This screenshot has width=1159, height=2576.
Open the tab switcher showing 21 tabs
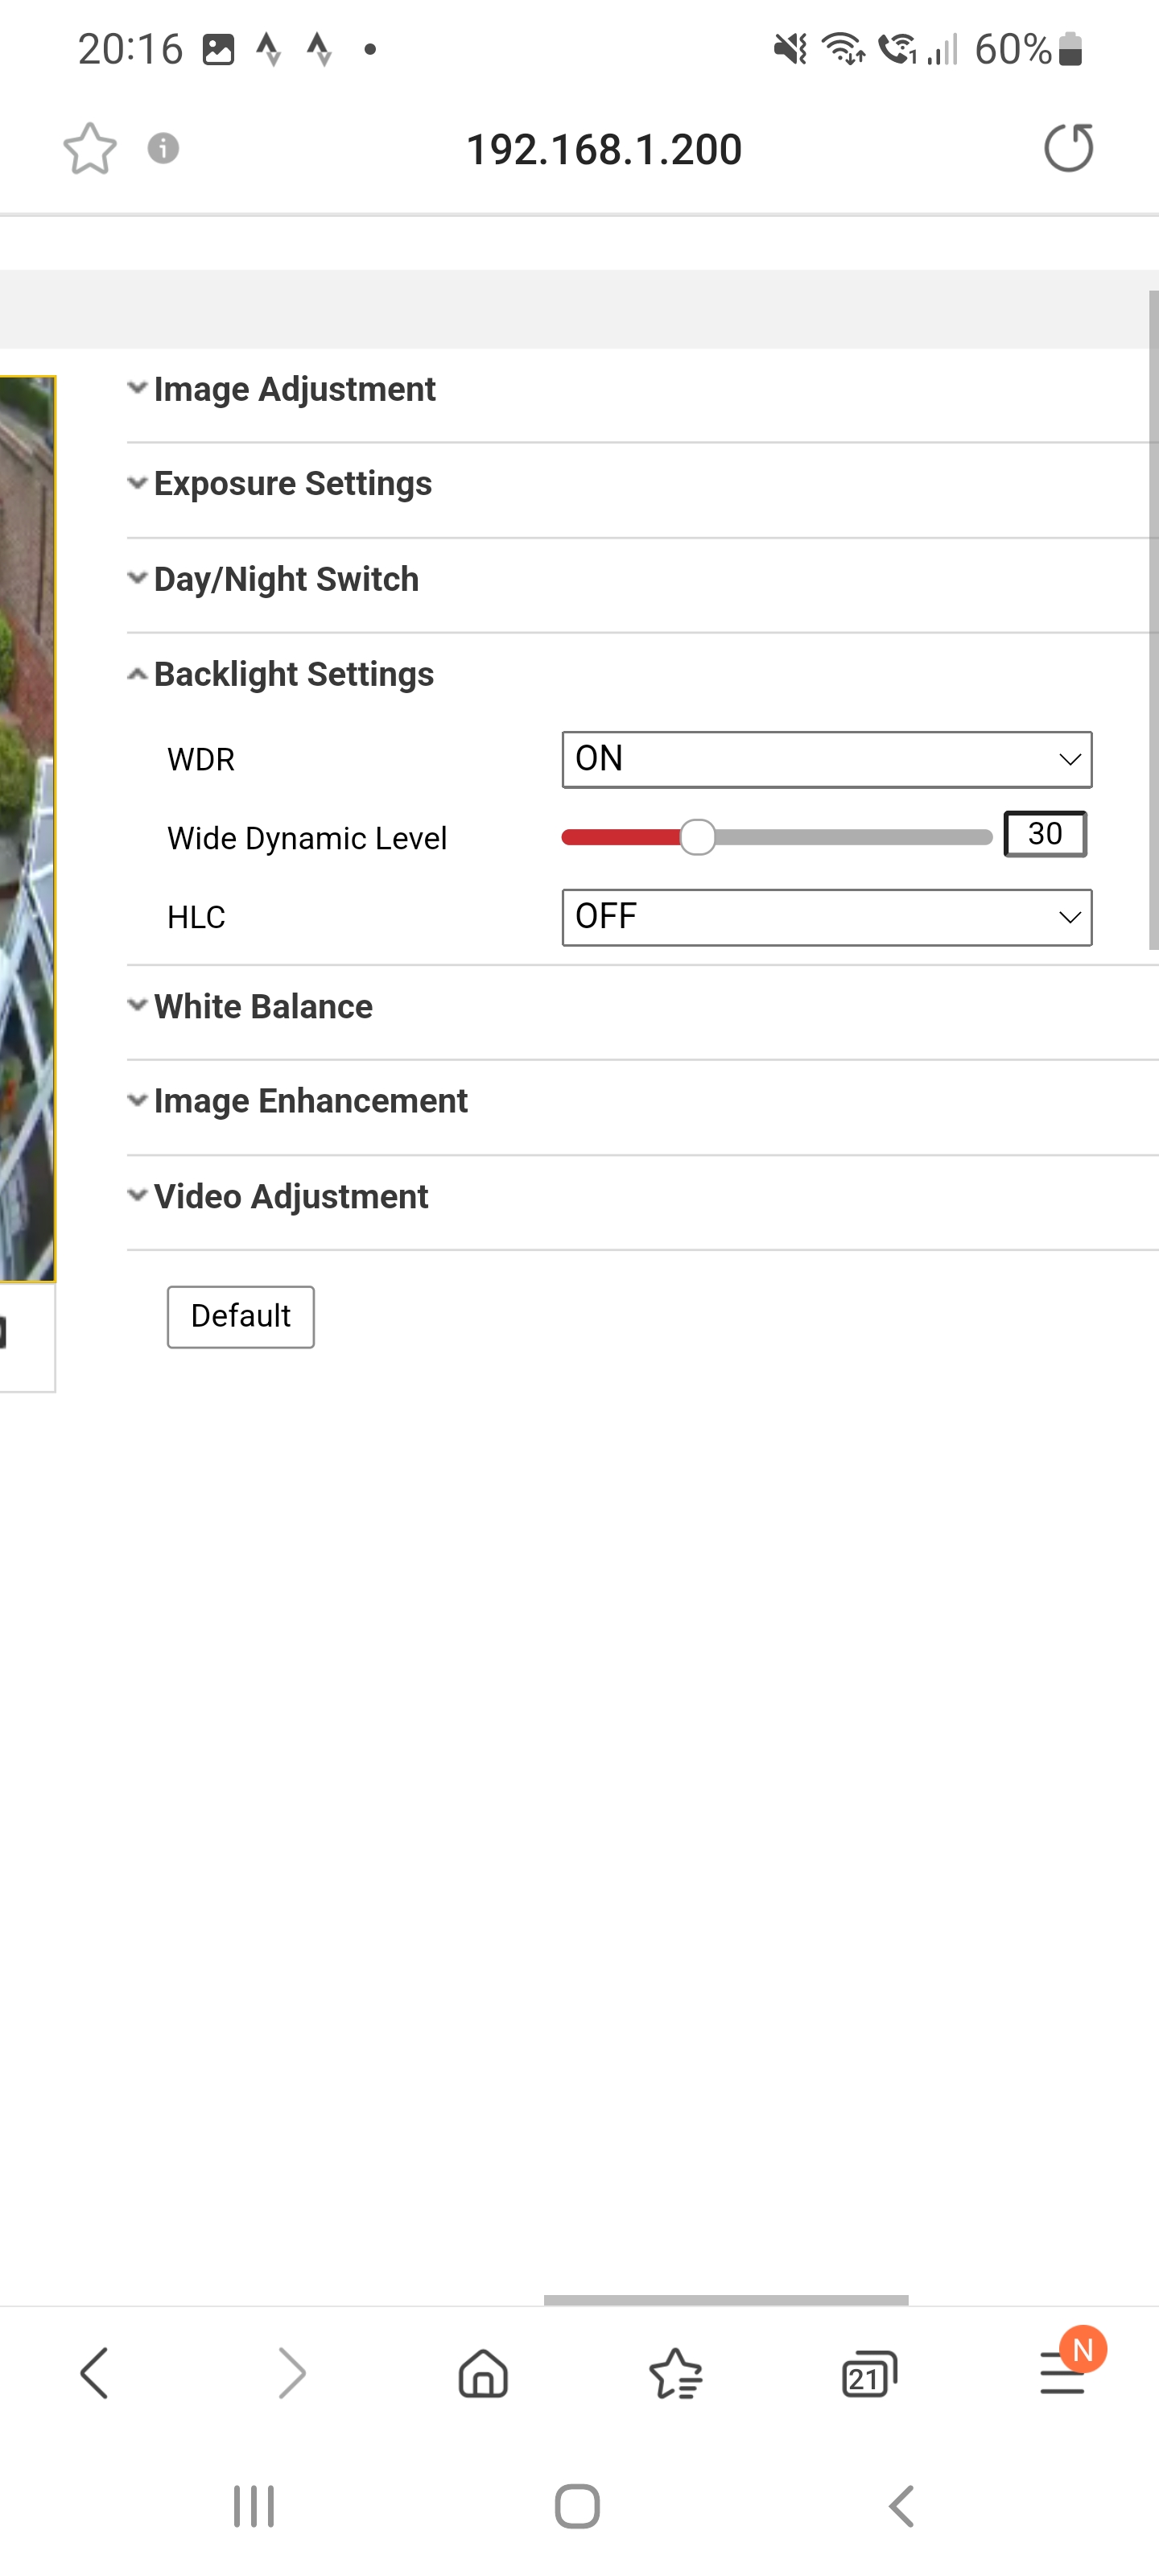click(868, 2373)
